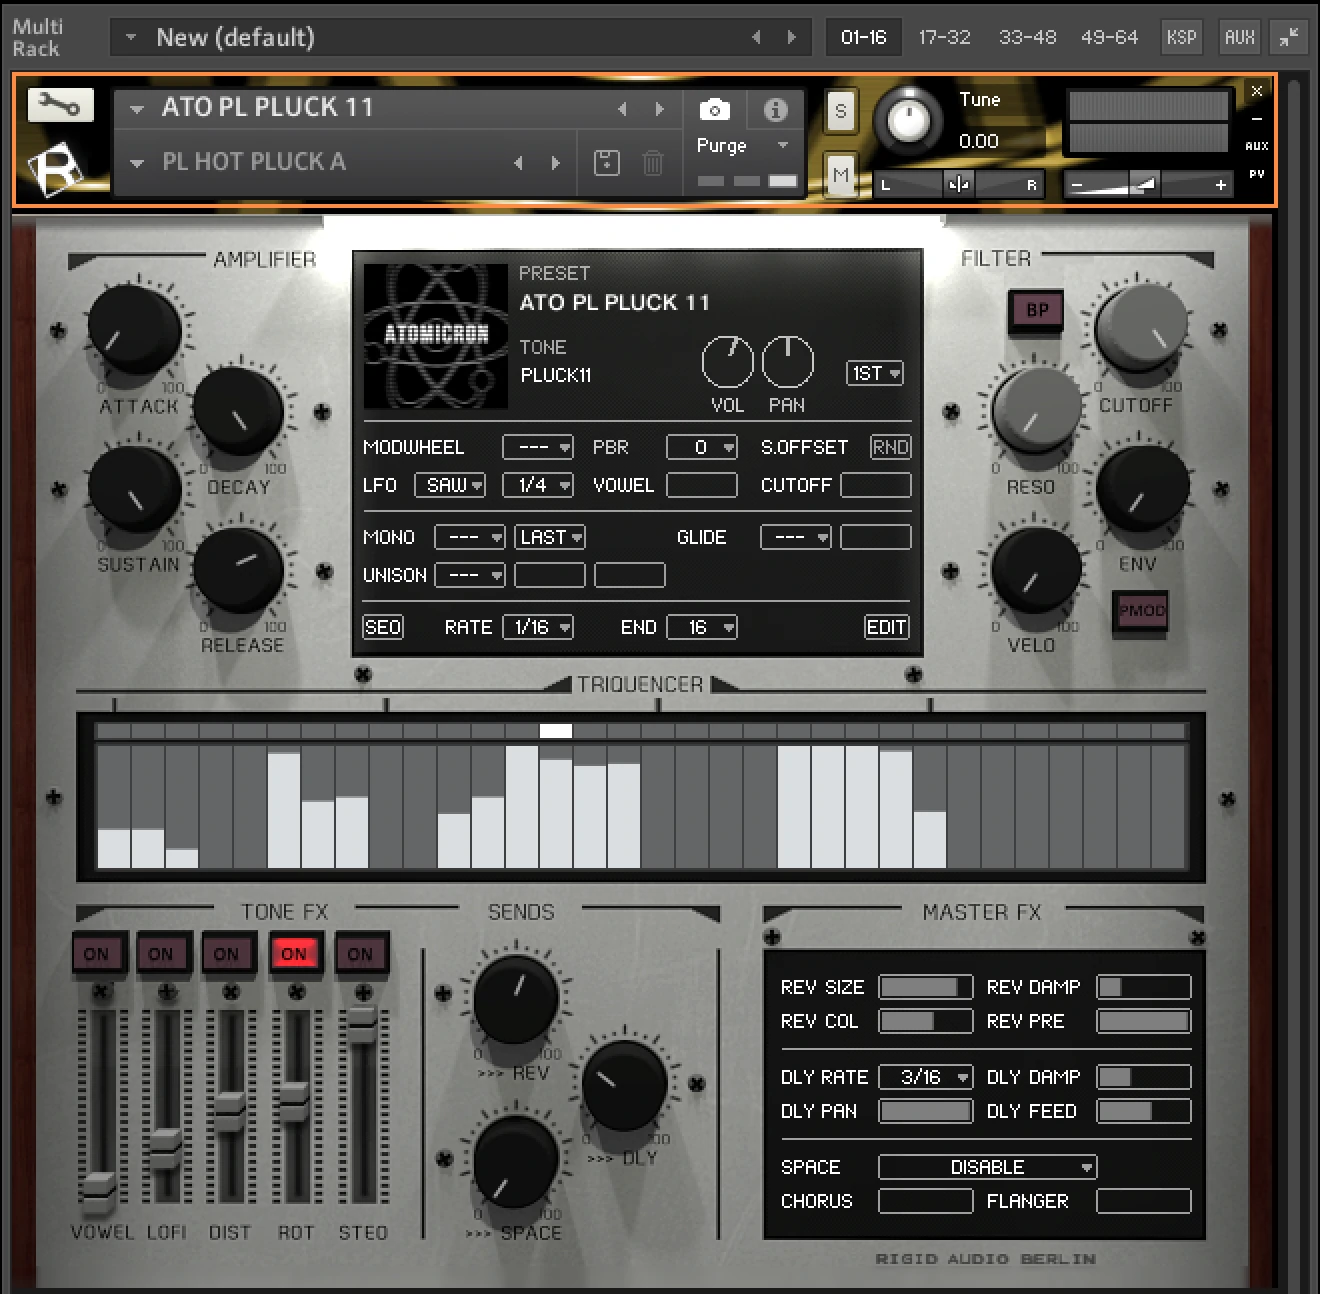Click the Attack knob
This screenshot has width=1320, height=1294.
[x=135, y=329]
